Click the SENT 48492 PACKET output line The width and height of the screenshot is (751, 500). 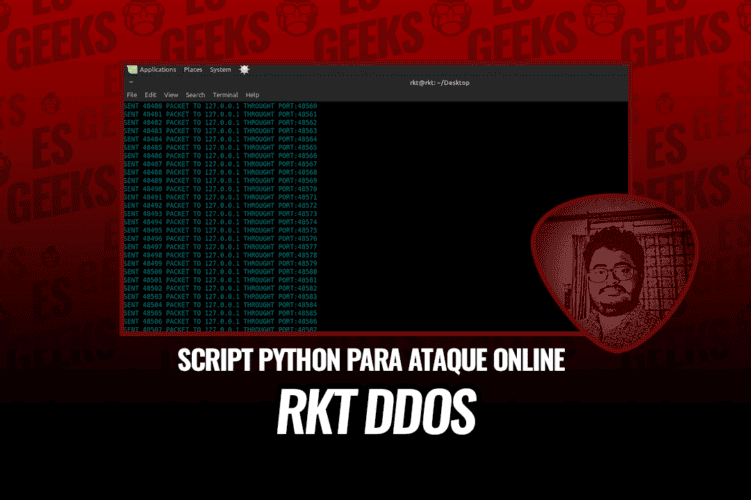click(220, 205)
